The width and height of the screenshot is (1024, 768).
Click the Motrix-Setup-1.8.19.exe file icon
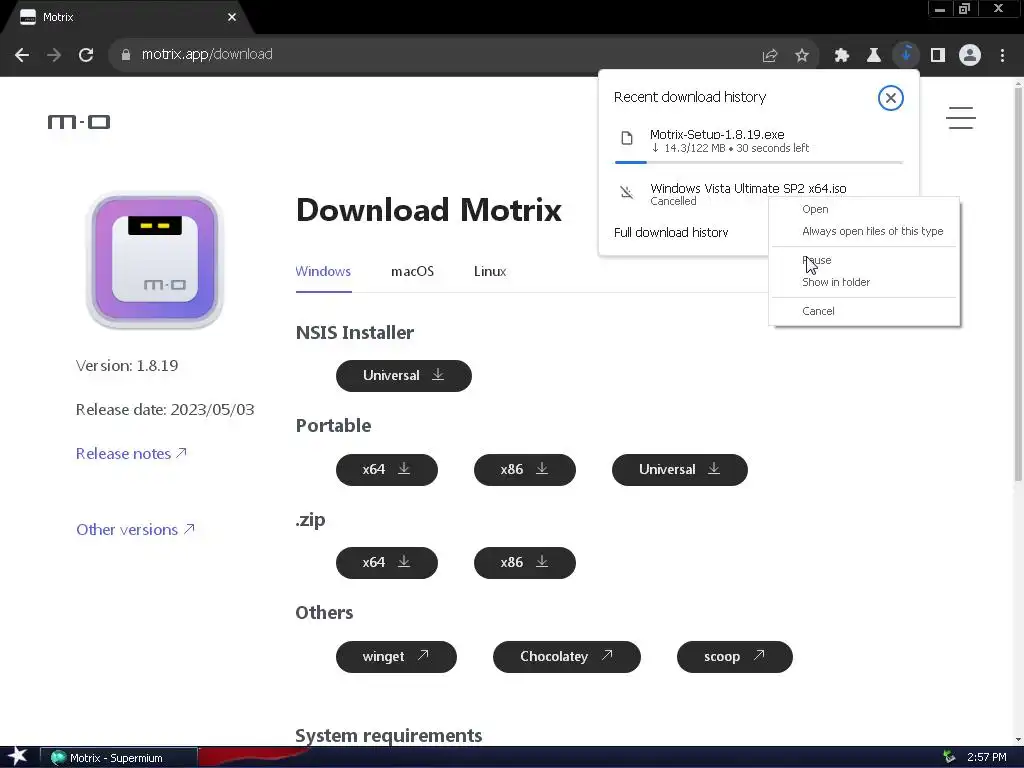pos(627,138)
